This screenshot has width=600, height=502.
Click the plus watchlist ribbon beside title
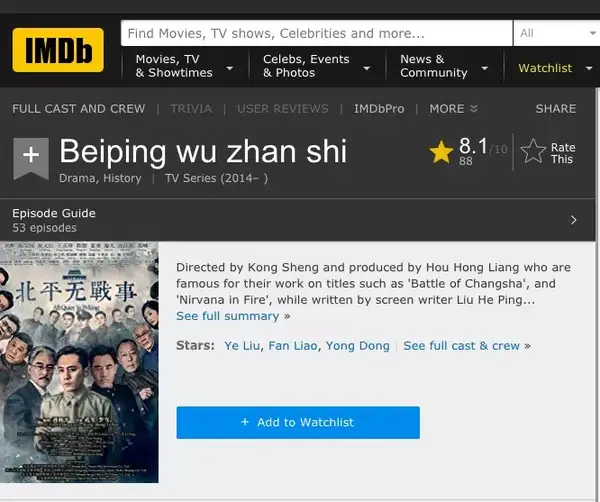click(x=31, y=156)
